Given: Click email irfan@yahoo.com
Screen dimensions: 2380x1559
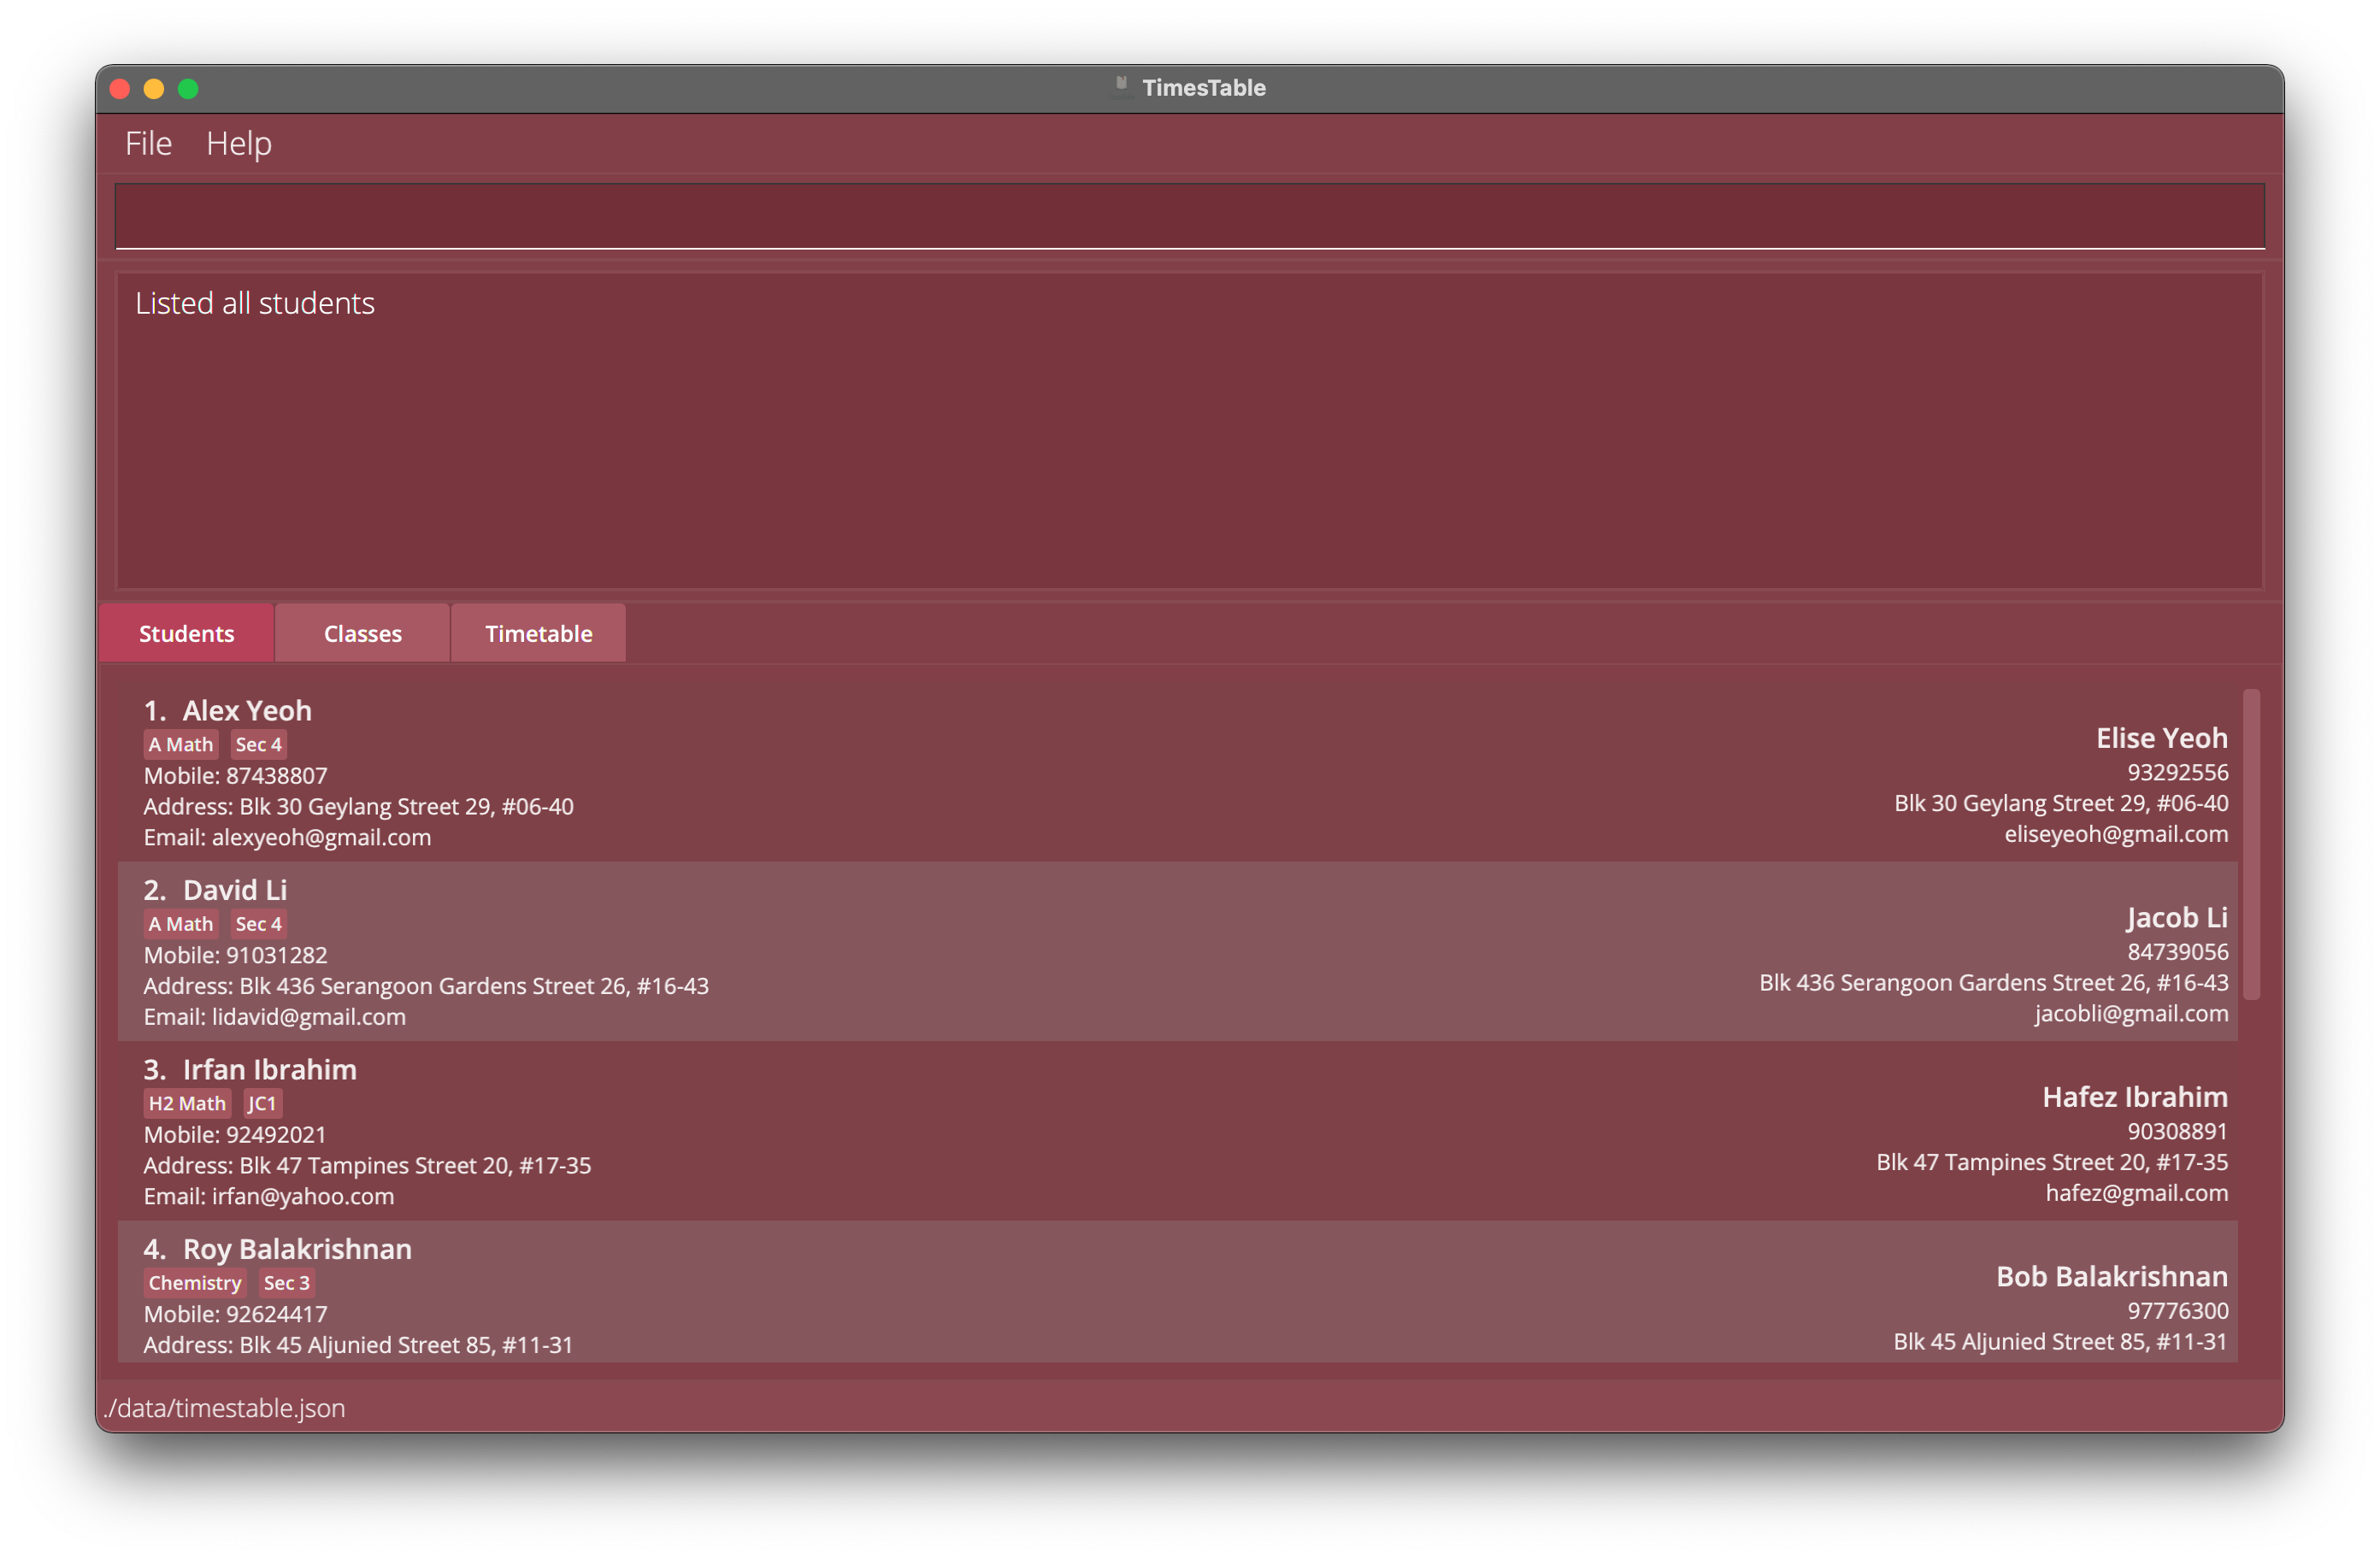Looking at the screenshot, I should pos(269,1197).
